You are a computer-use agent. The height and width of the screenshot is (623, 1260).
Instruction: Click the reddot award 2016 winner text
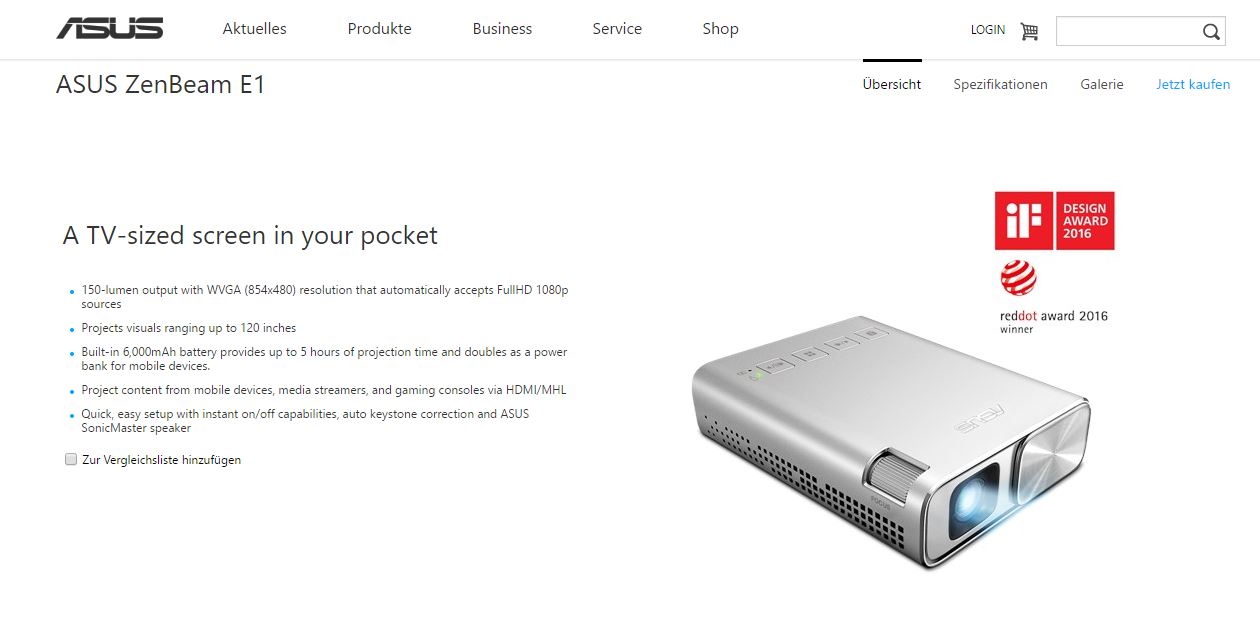tap(1054, 322)
